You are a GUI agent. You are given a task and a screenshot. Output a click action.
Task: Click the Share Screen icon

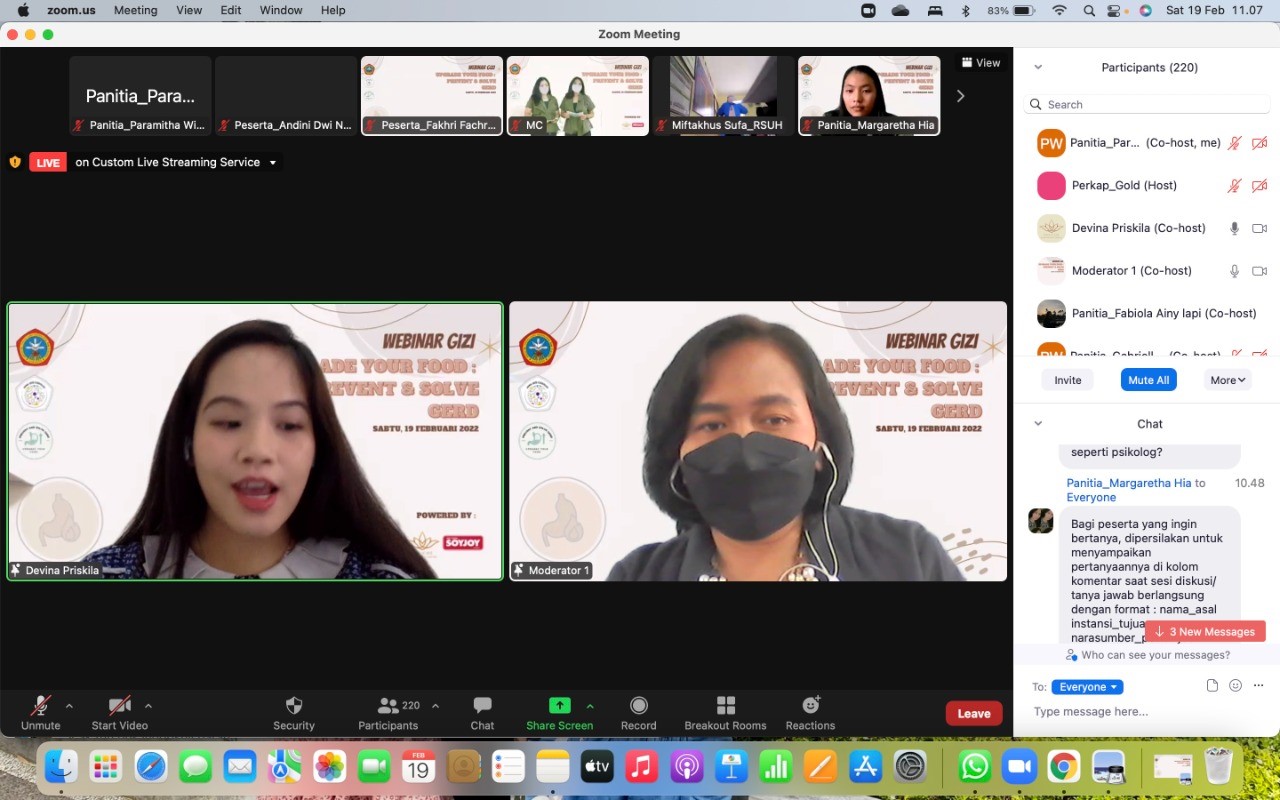(560, 706)
